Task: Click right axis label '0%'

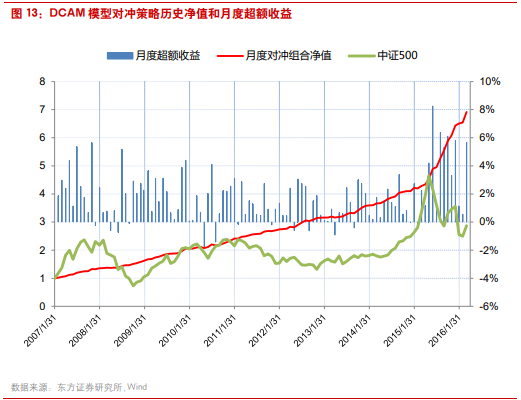Action: 487,222
